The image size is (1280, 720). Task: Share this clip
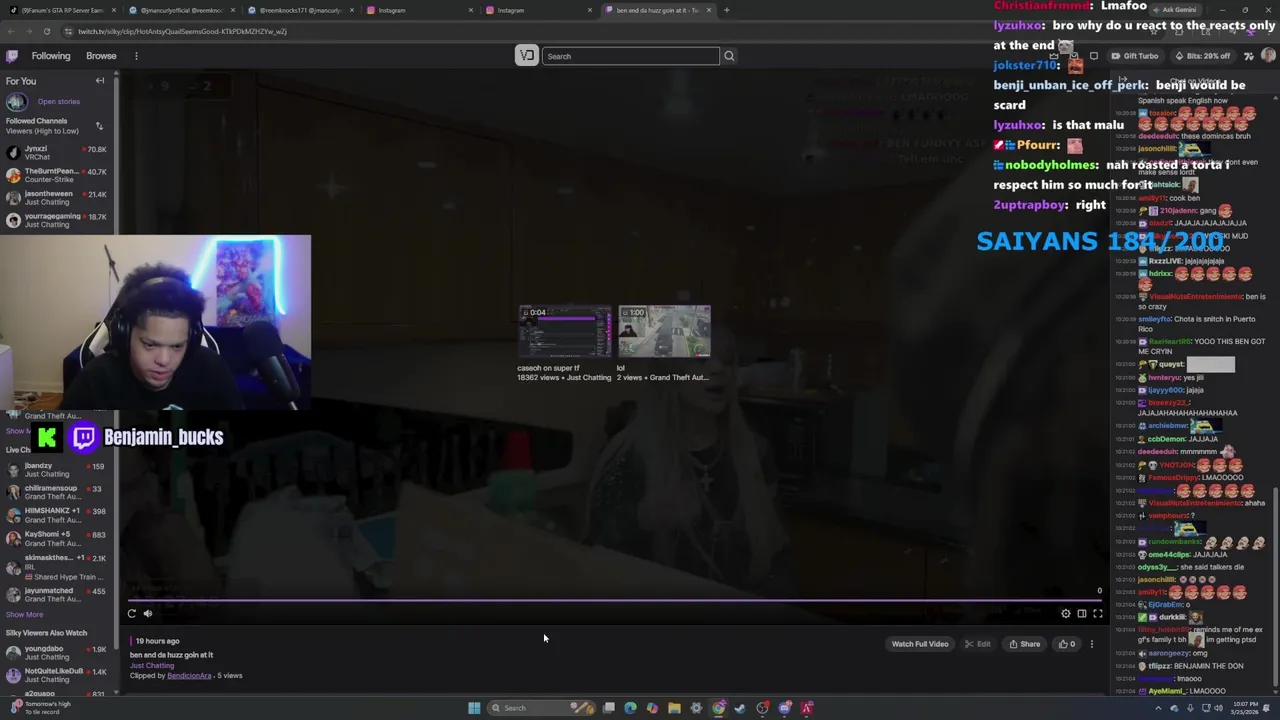(x=1025, y=644)
